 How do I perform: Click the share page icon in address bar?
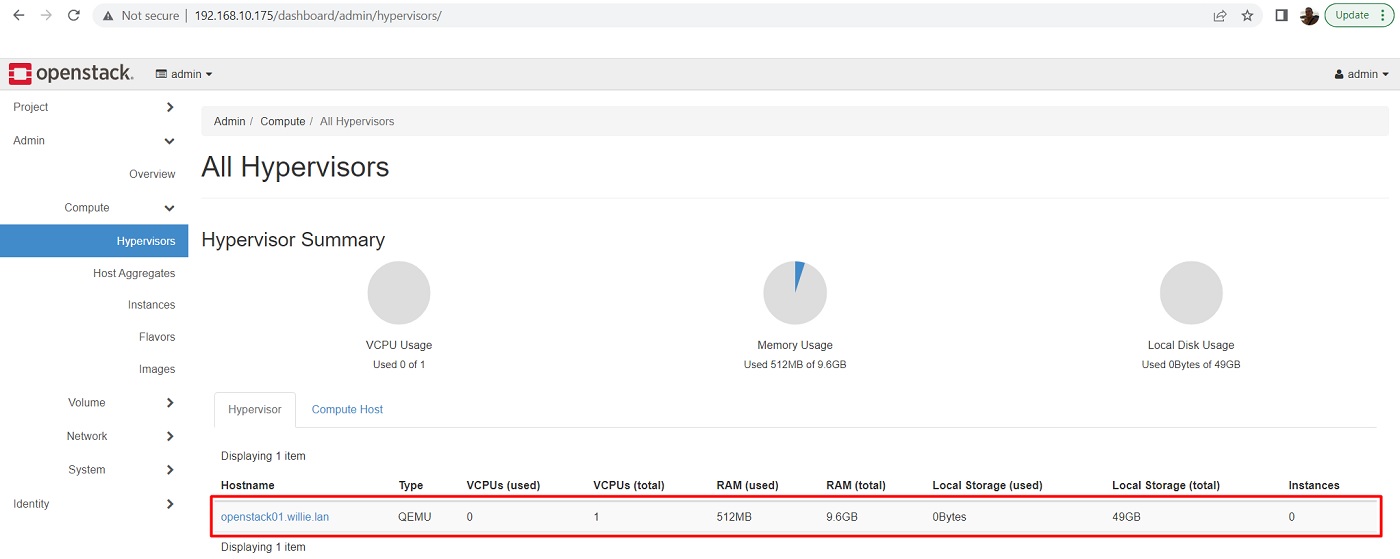click(x=1220, y=16)
